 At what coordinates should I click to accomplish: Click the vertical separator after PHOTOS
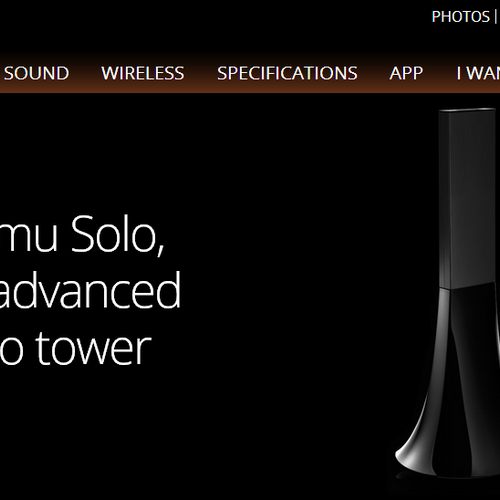click(x=496, y=17)
